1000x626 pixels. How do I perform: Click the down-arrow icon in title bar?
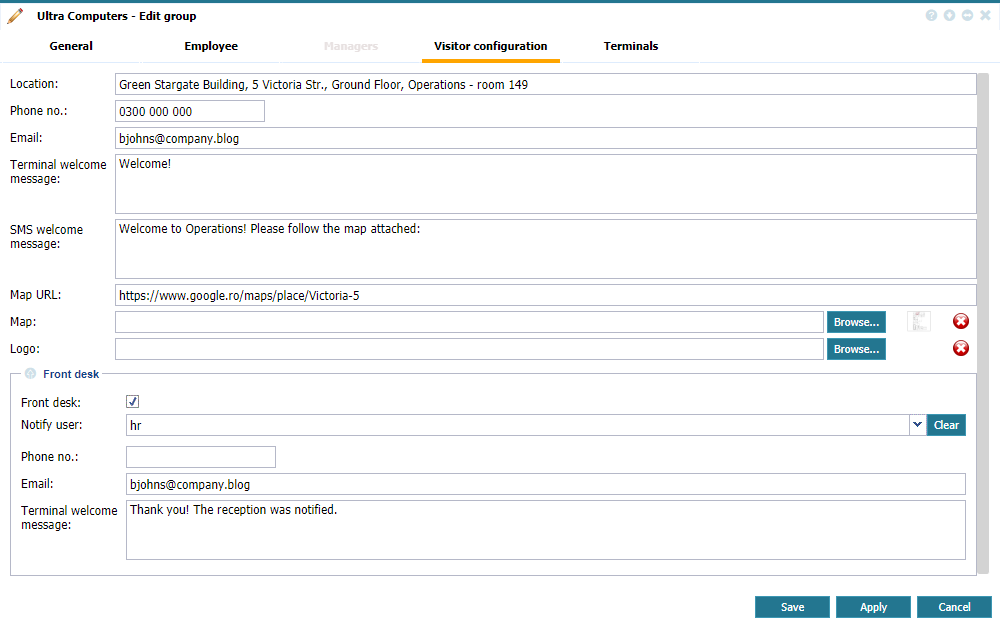coord(949,16)
